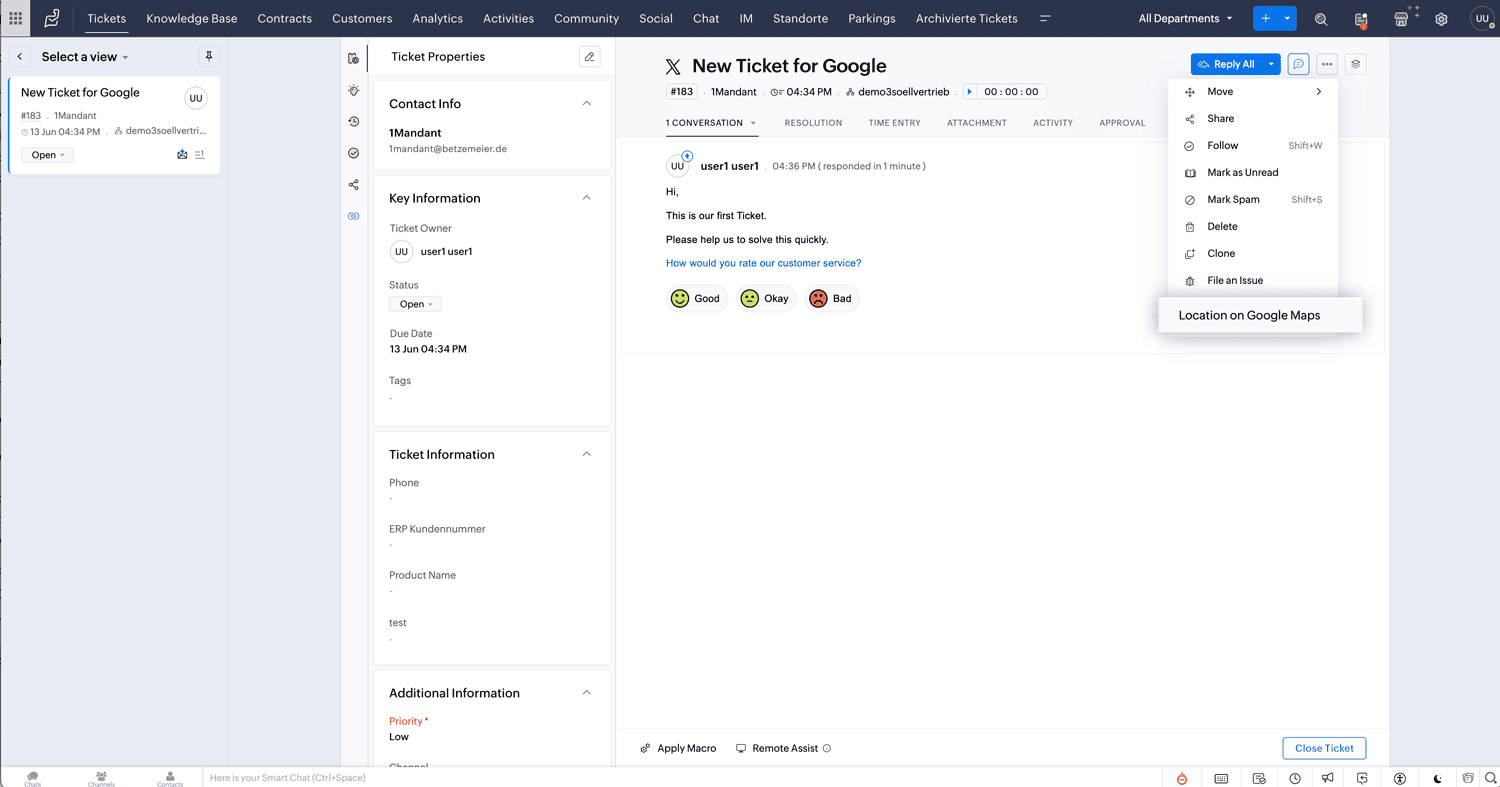Open the lightbulb insights sidebar icon
This screenshot has height=787, width=1500.
point(354,90)
